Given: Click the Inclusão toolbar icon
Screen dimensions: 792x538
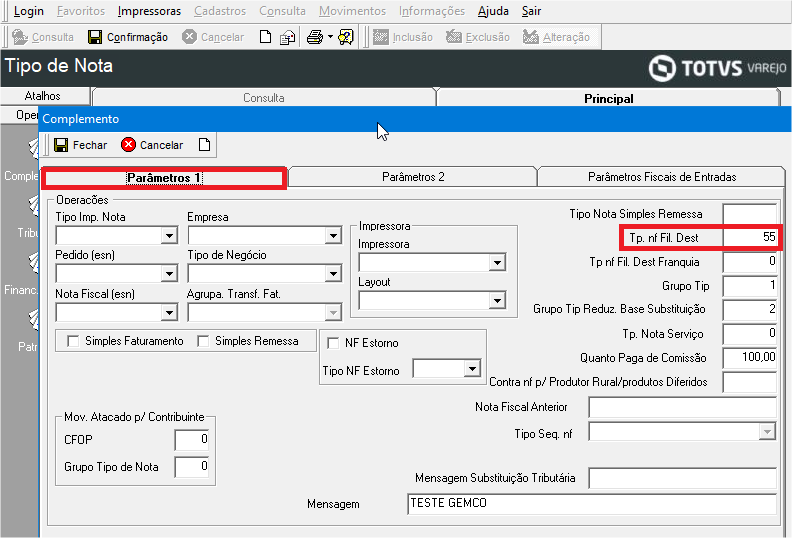Looking at the screenshot, I should point(381,37).
